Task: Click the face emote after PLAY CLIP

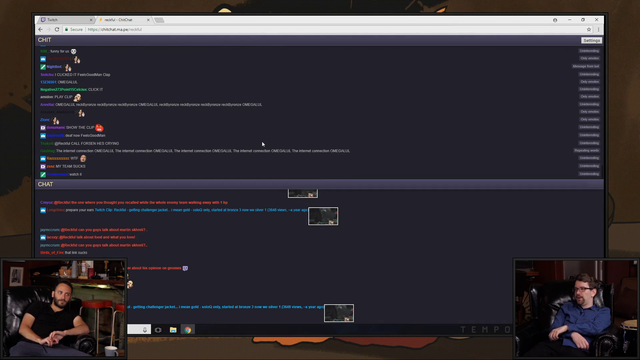Action: (x=77, y=97)
